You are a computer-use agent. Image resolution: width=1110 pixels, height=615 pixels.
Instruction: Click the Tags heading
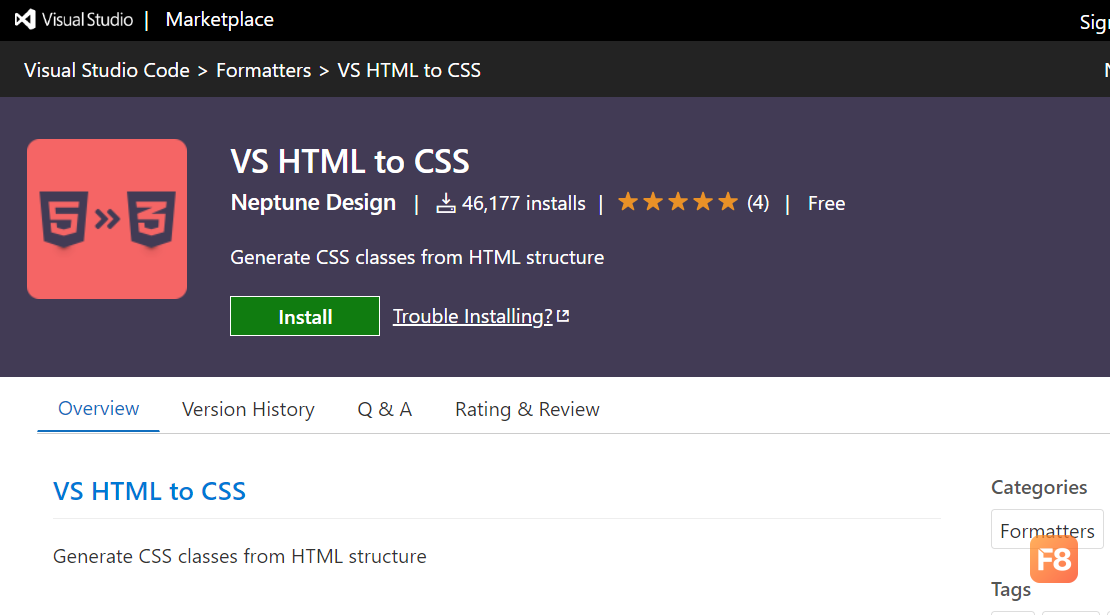click(x=1011, y=589)
